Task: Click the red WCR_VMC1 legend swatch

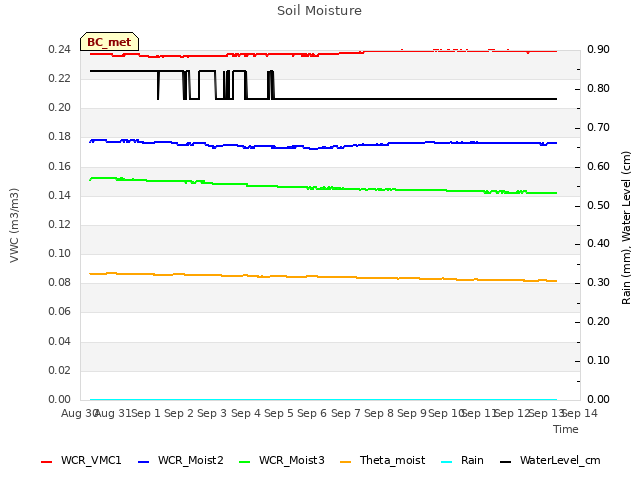Action: click(47, 462)
